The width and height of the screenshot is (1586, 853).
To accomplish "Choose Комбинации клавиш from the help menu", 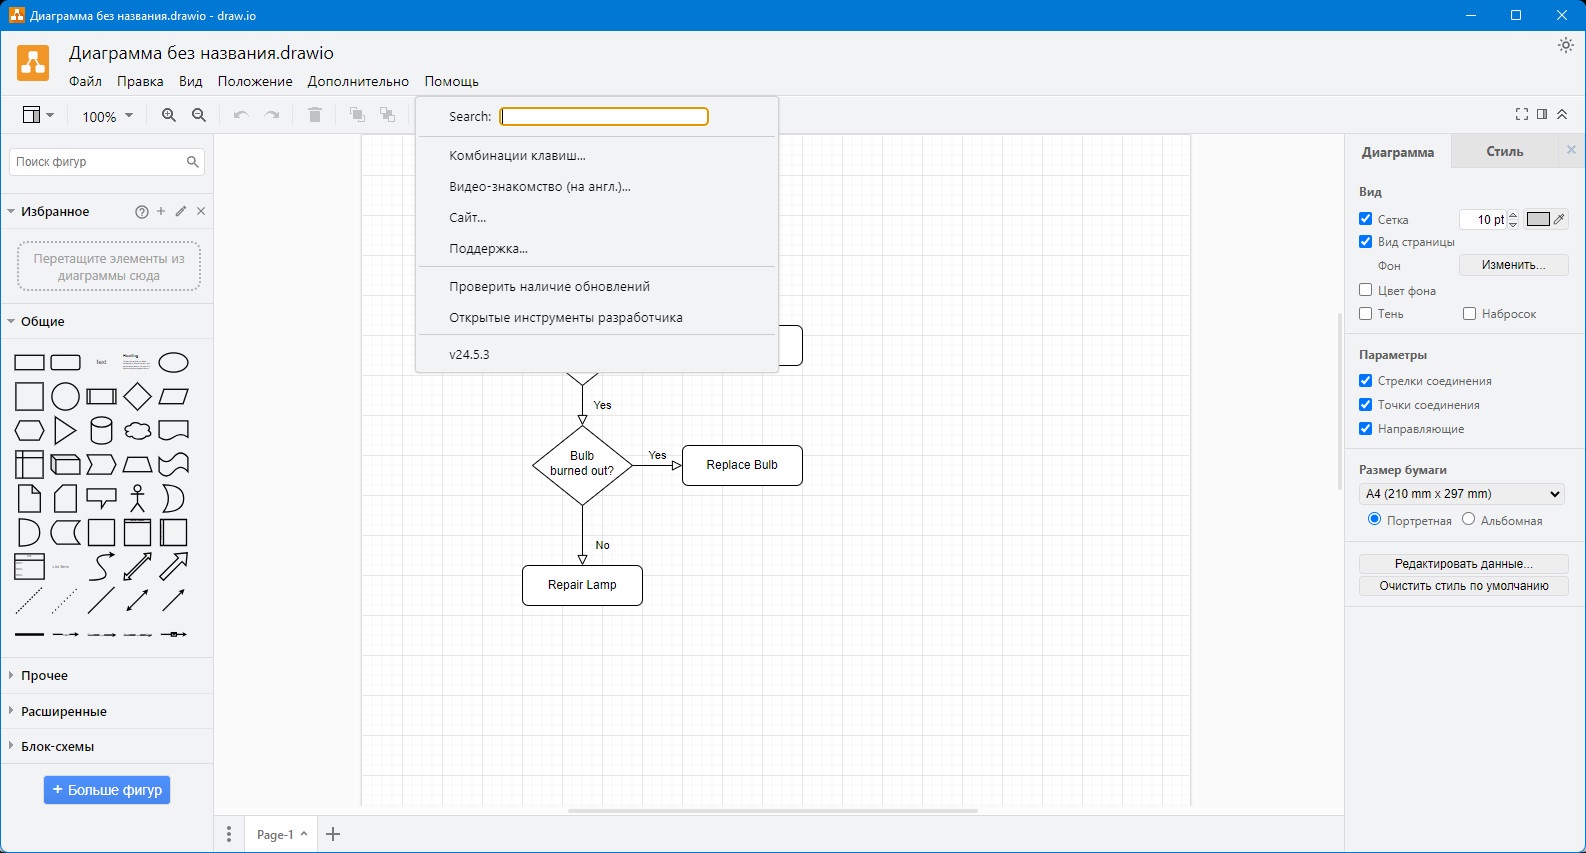I will coord(517,156).
